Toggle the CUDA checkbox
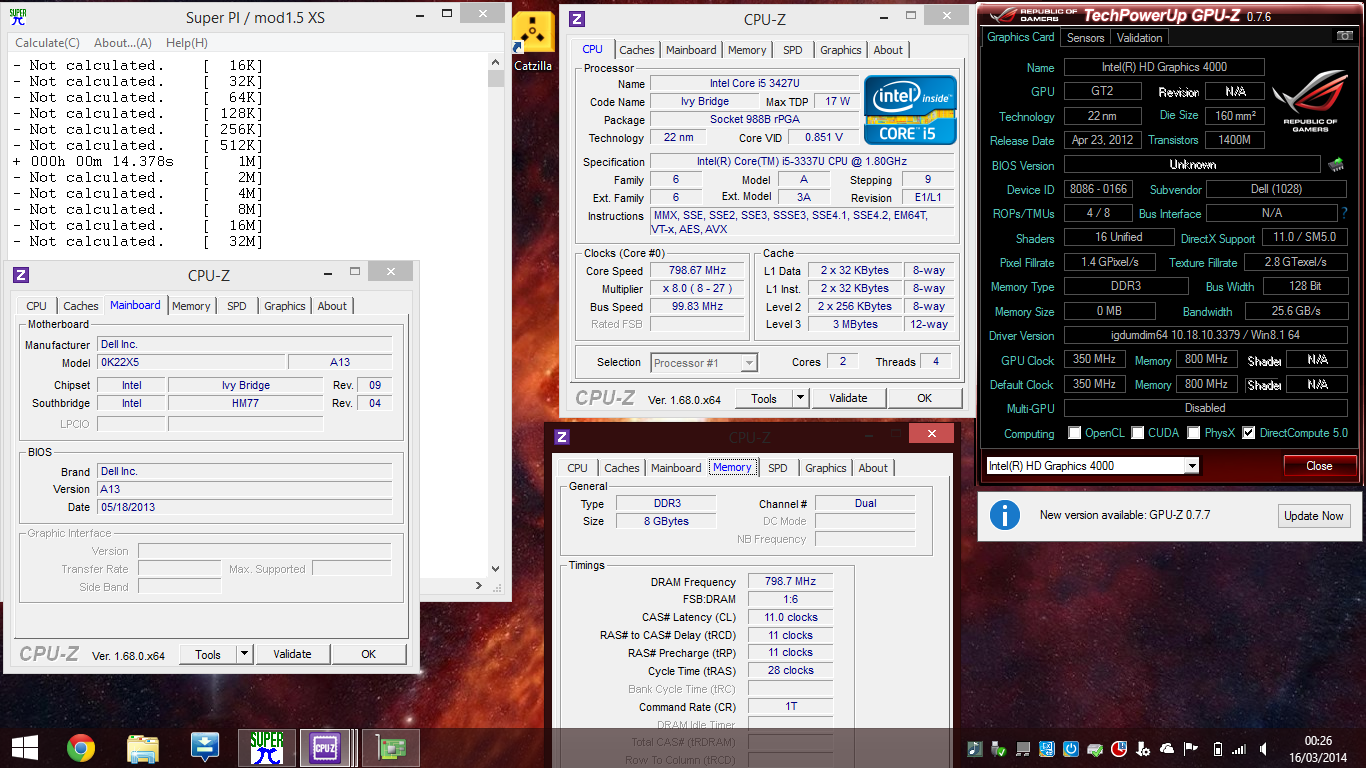The height and width of the screenshot is (768, 1366). (x=1138, y=433)
